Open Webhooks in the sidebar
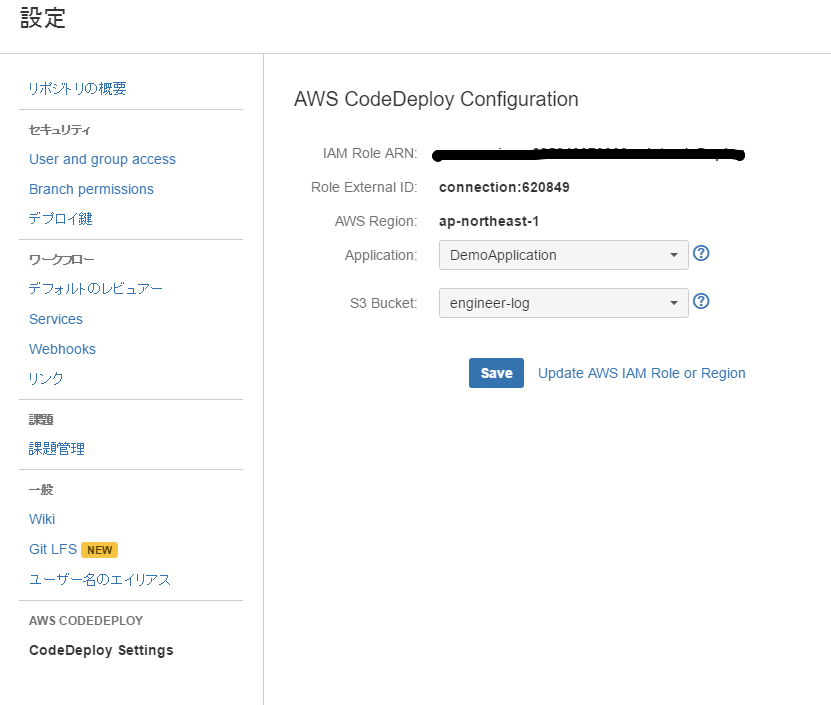 point(62,349)
